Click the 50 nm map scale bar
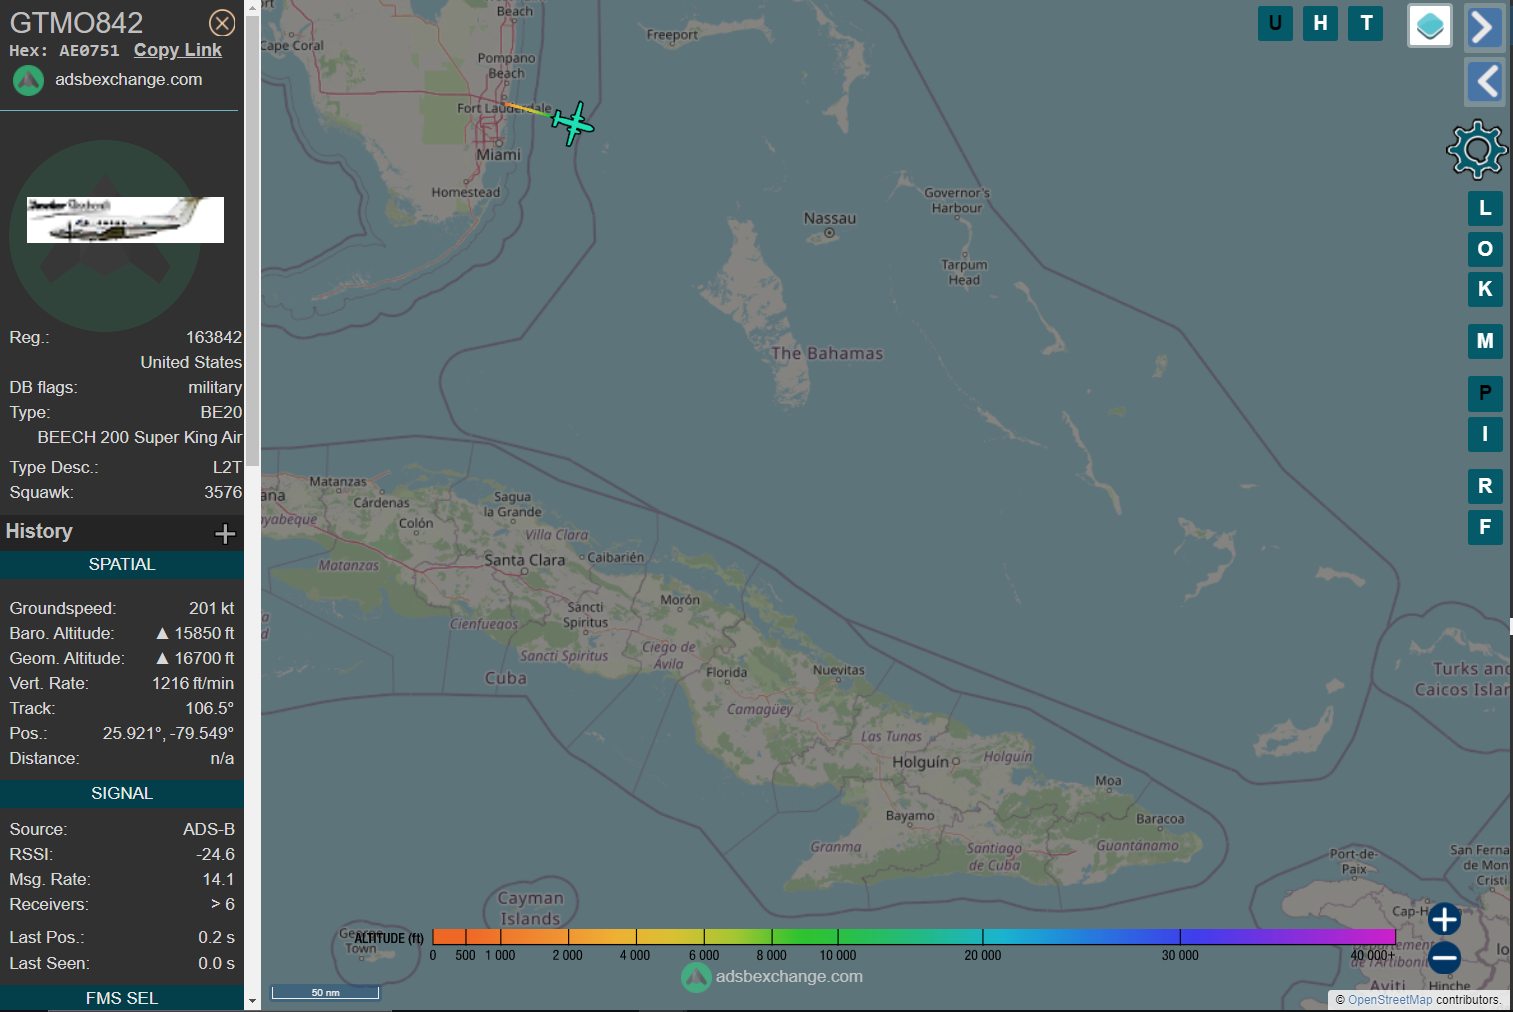The image size is (1513, 1012). tap(325, 992)
